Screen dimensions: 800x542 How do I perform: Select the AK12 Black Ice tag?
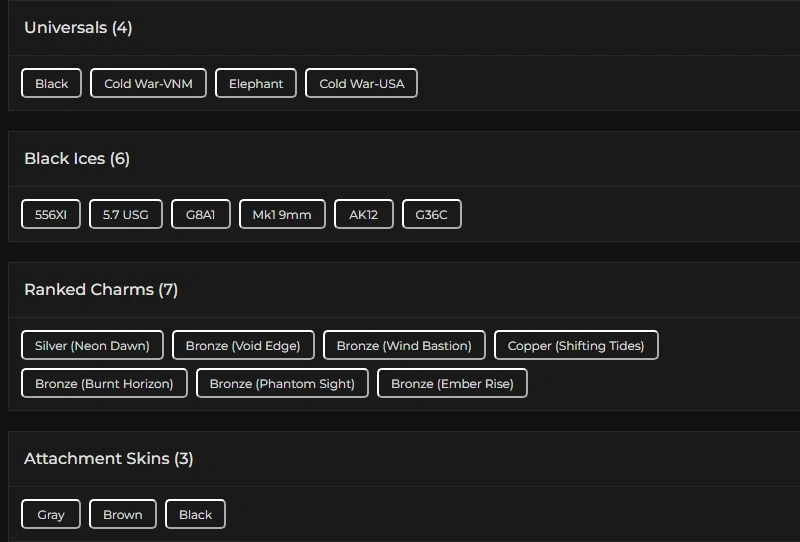click(364, 215)
